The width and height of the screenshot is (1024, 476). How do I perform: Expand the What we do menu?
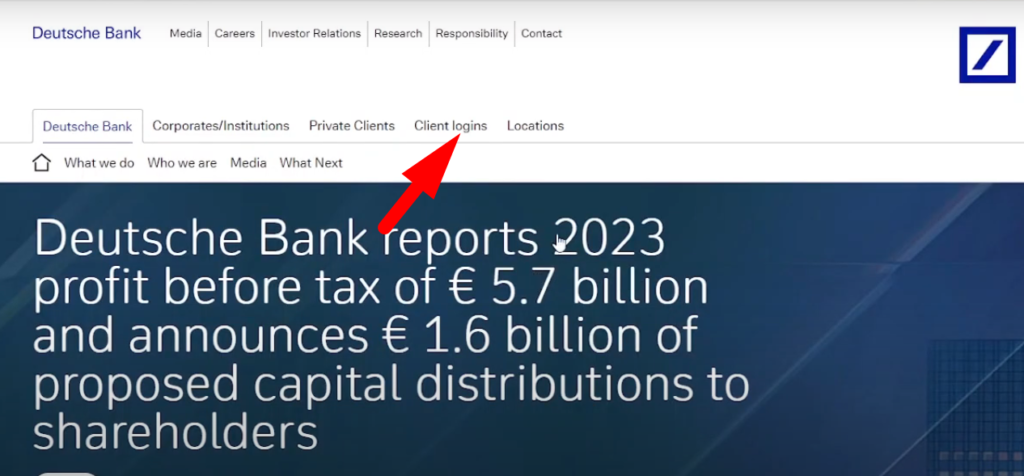point(99,163)
